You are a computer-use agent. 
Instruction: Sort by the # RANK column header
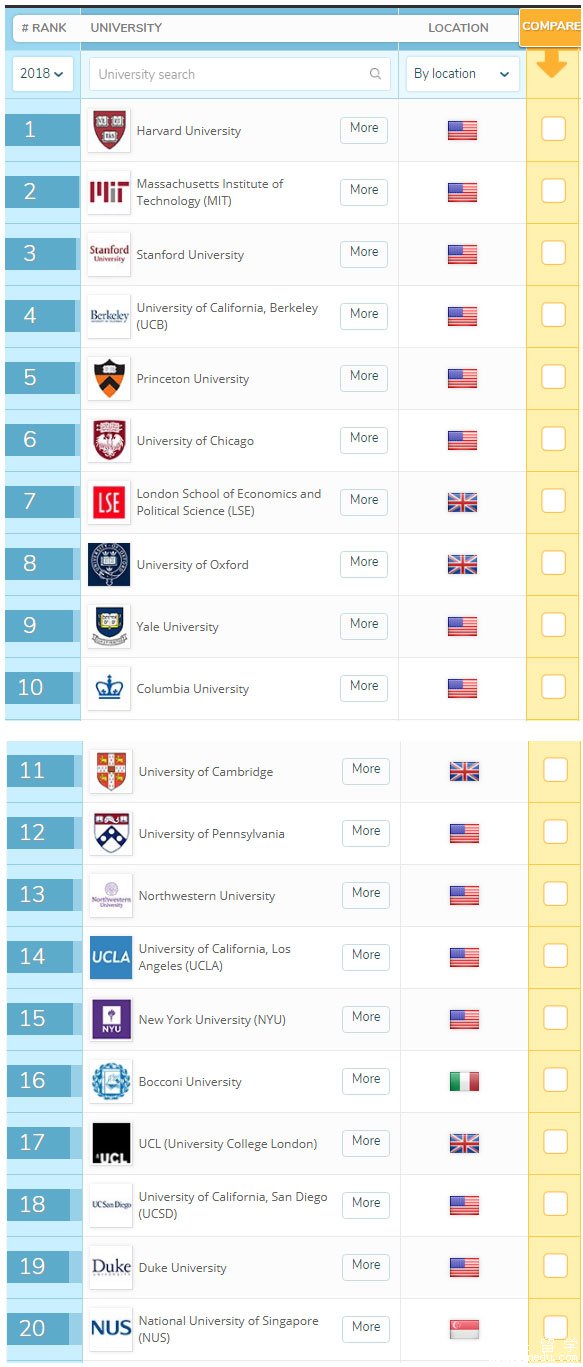point(44,28)
